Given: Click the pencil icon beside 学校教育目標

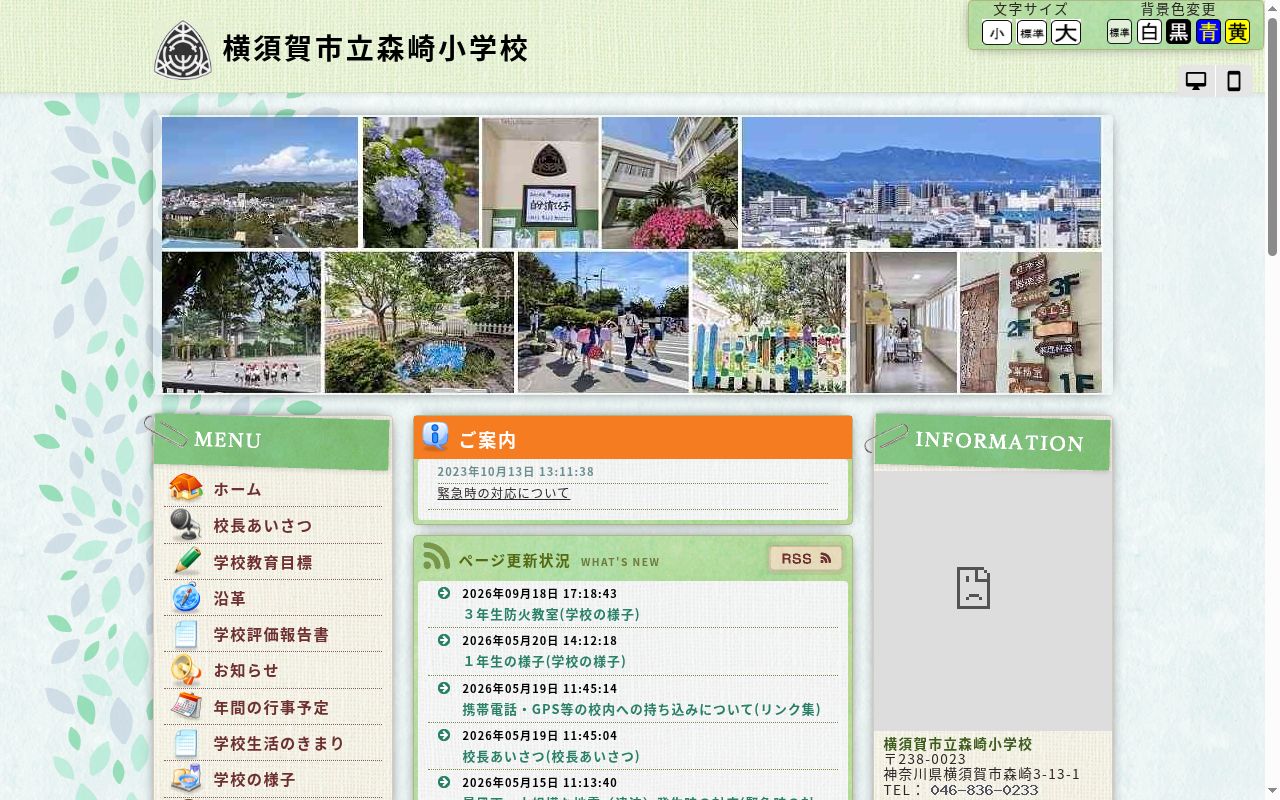Looking at the screenshot, I should pyautogui.click(x=186, y=561).
